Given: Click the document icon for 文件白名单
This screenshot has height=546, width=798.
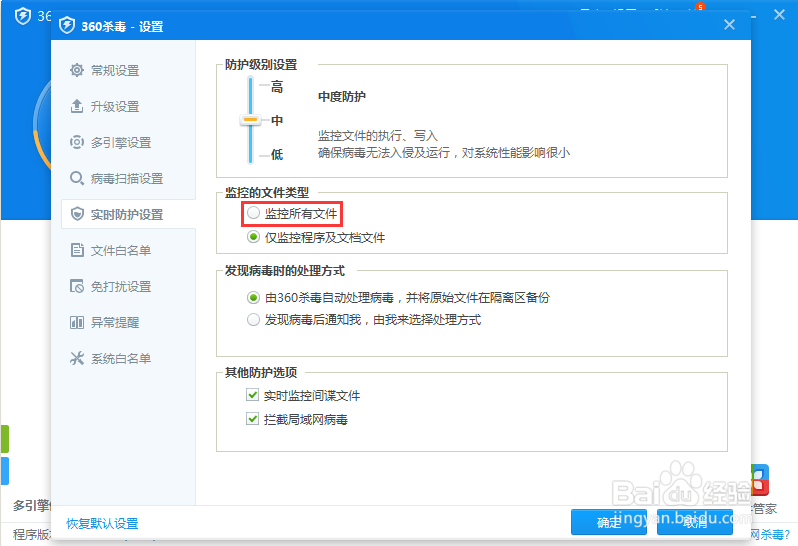Looking at the screenshot, I should tap(77, 250).
